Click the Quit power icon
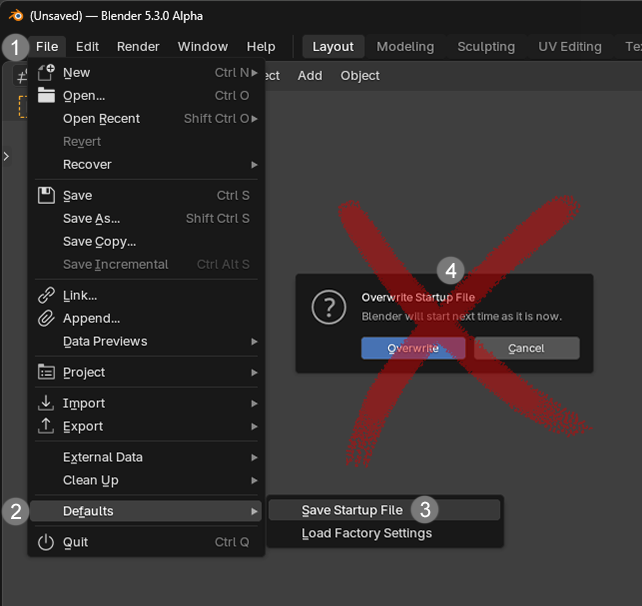 click(x=46, y=542)
